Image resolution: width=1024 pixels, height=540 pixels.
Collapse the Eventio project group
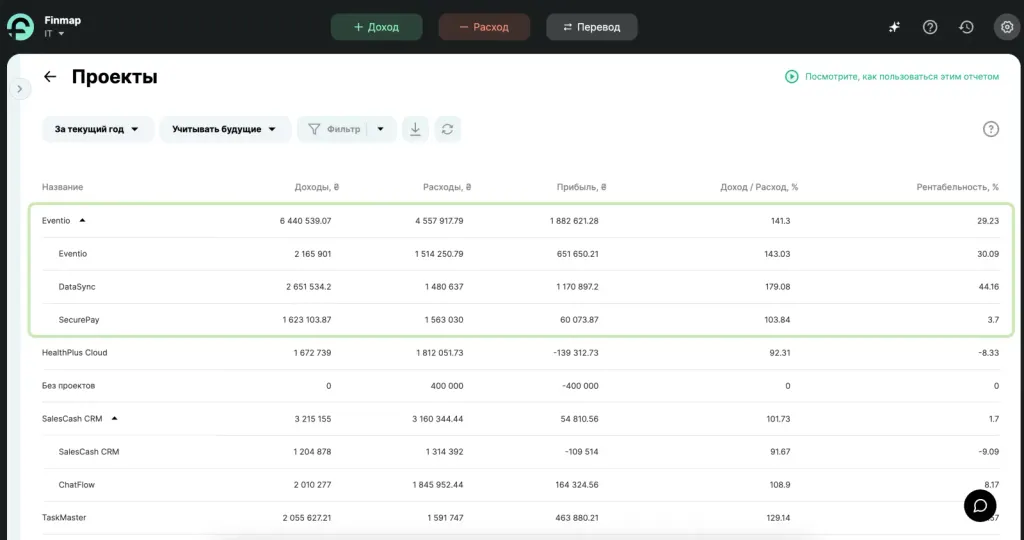[x=82, y=221]
